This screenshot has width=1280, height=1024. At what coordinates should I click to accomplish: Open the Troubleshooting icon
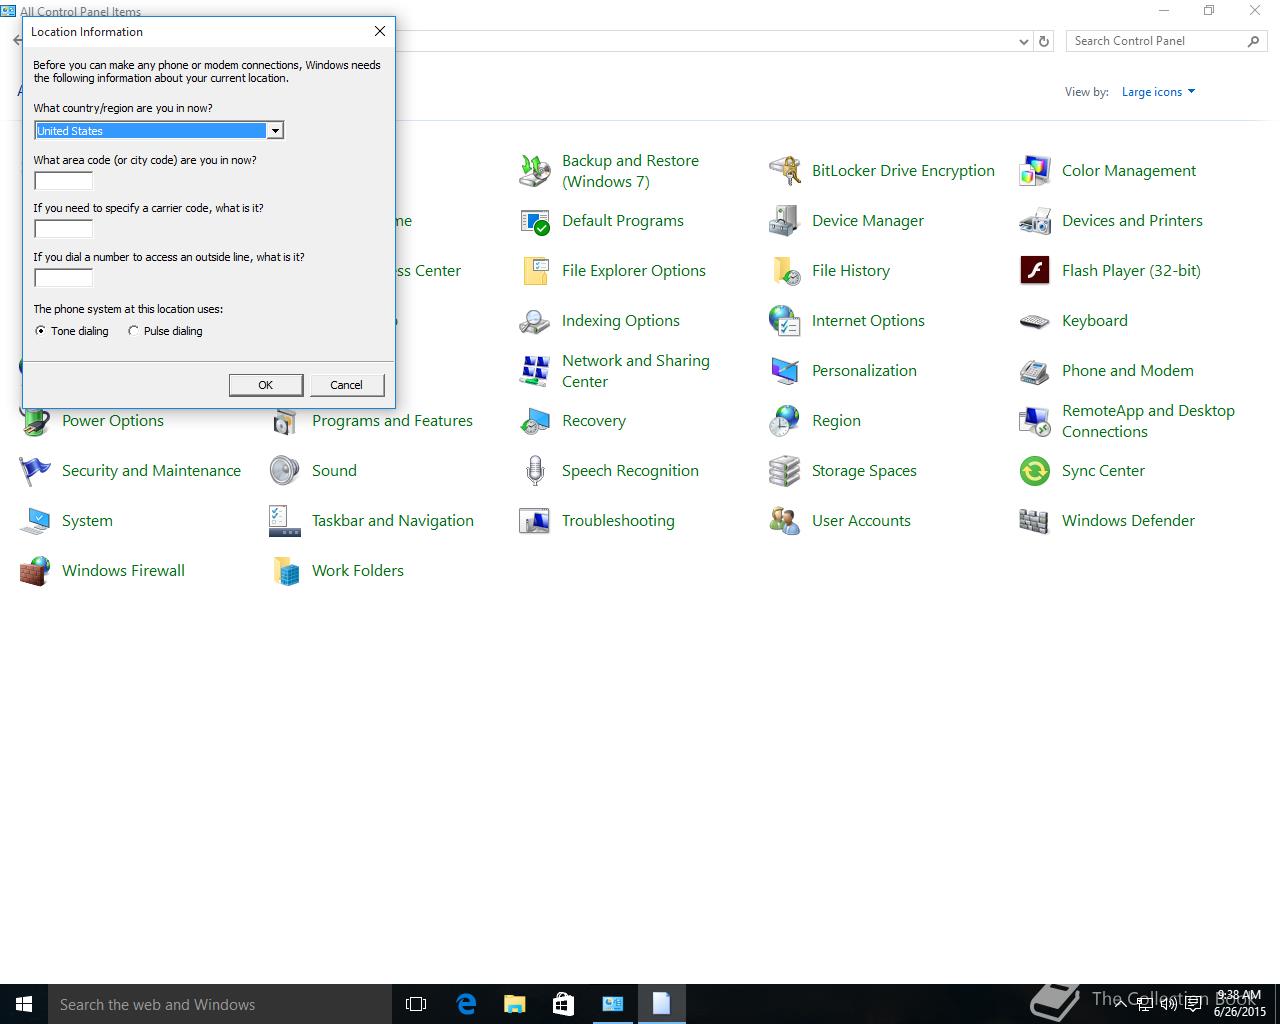click(x=535, y=521)
